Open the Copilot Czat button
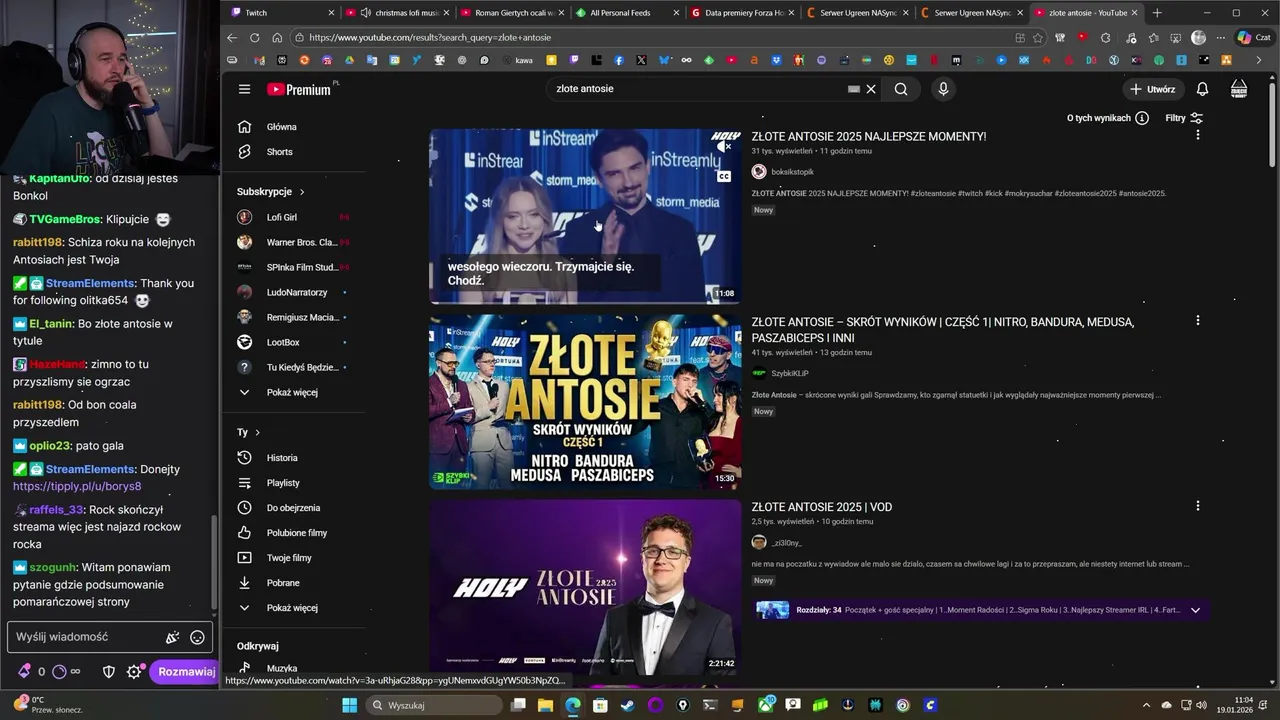The image size is (1280, 720). 1253,38
